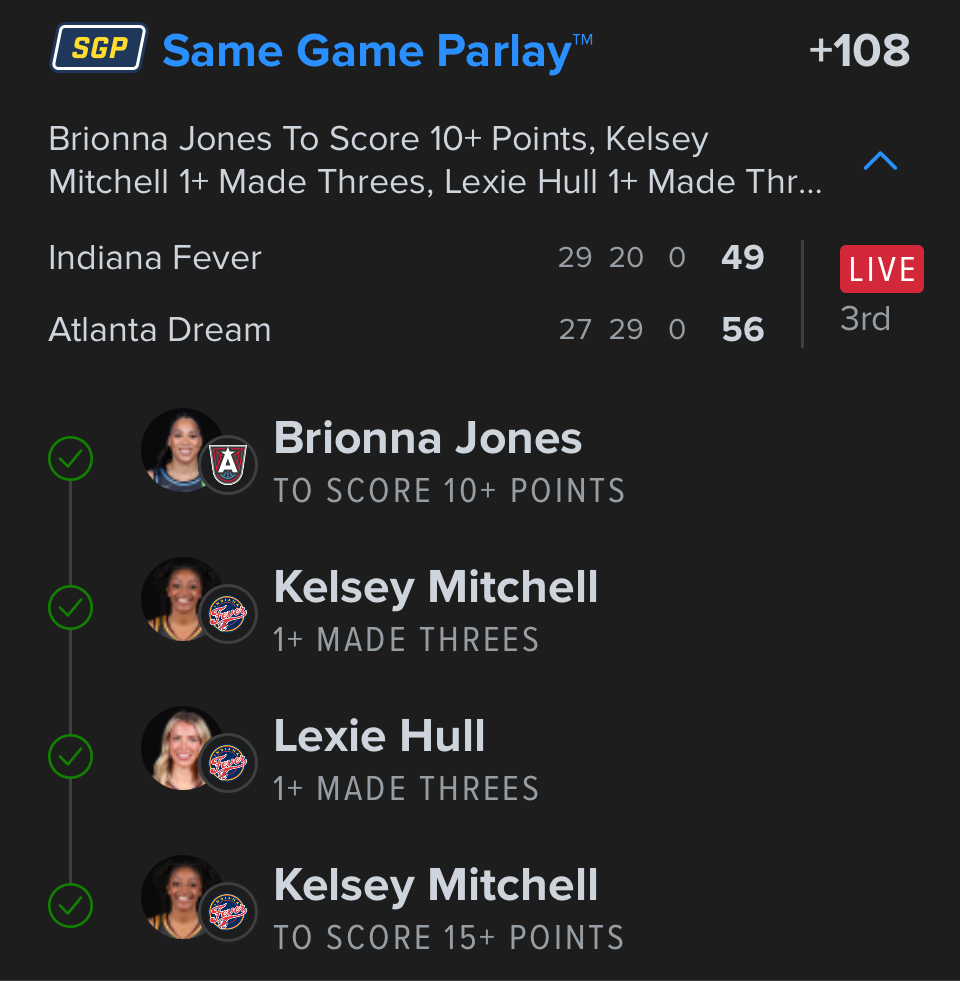
Task: Click Fever logo on Kelsey Mitchell 15+ points leg
Action: pos(229,912)
